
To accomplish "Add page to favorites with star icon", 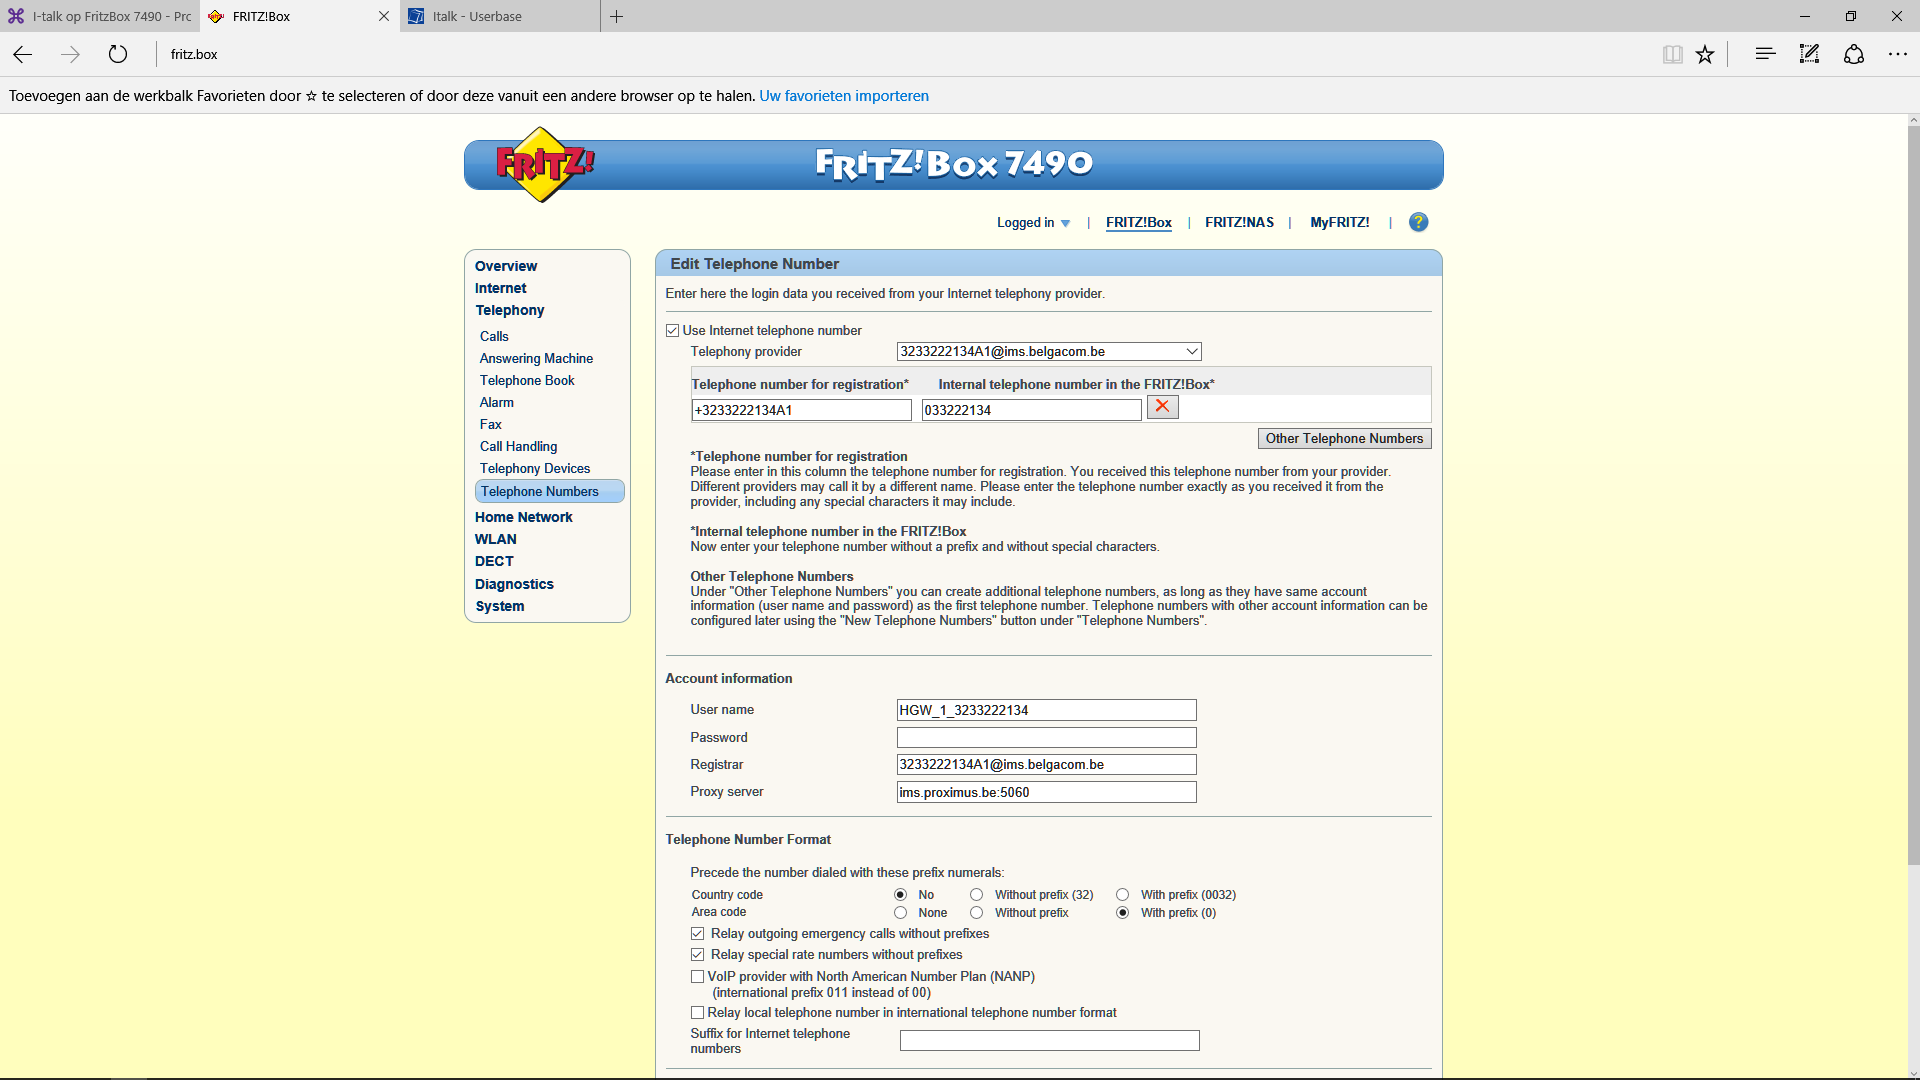I will pyautogui.click(x=1705, y=54).
